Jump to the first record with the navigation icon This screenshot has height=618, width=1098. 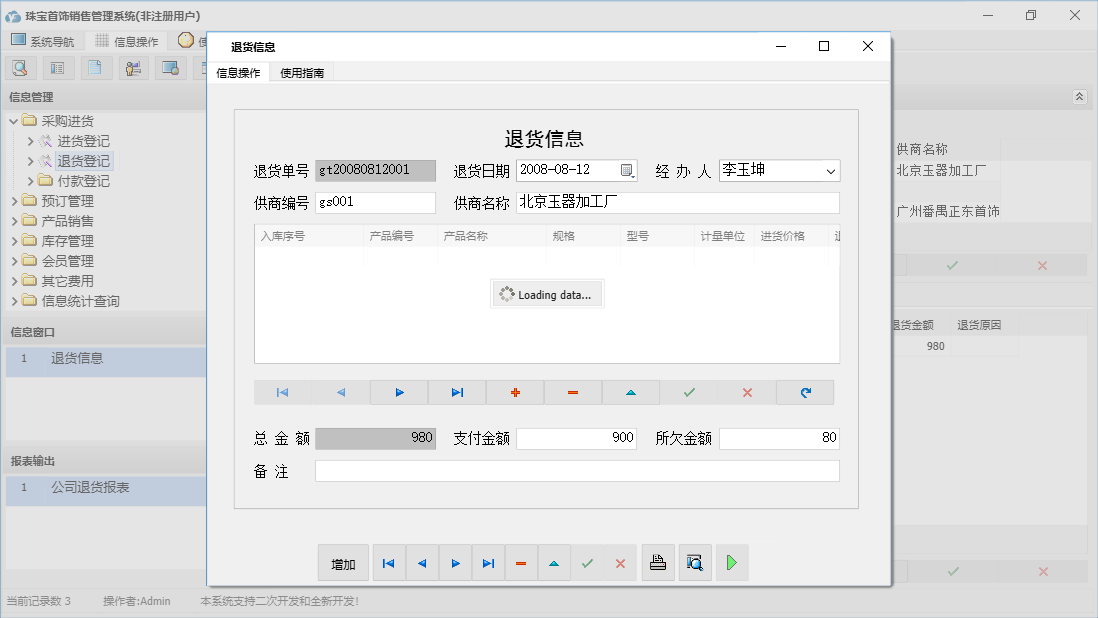pyautogui.click(x=281, y=392)
